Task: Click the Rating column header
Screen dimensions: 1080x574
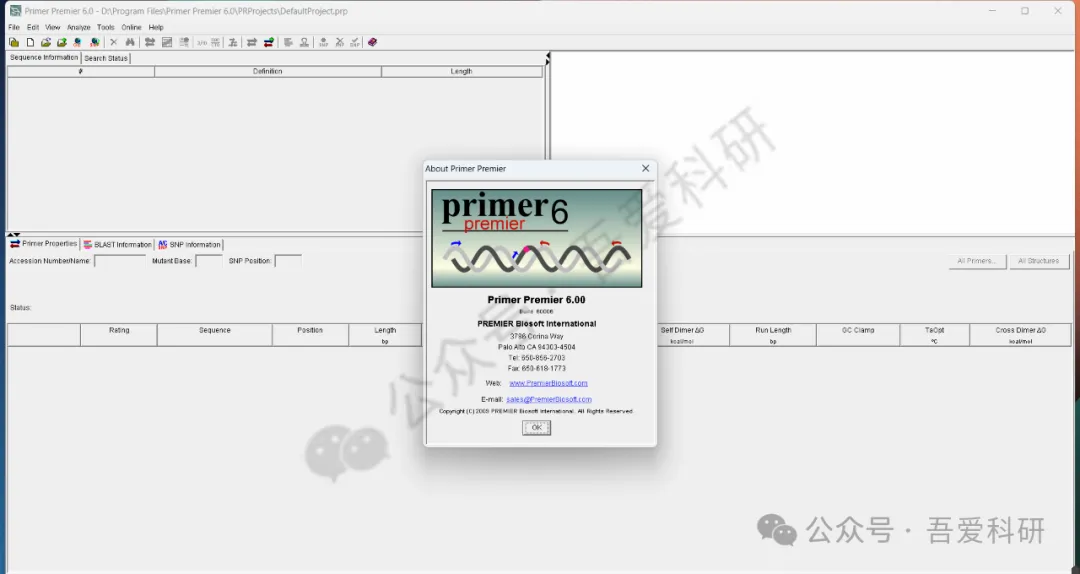Action: pos(119,335)
